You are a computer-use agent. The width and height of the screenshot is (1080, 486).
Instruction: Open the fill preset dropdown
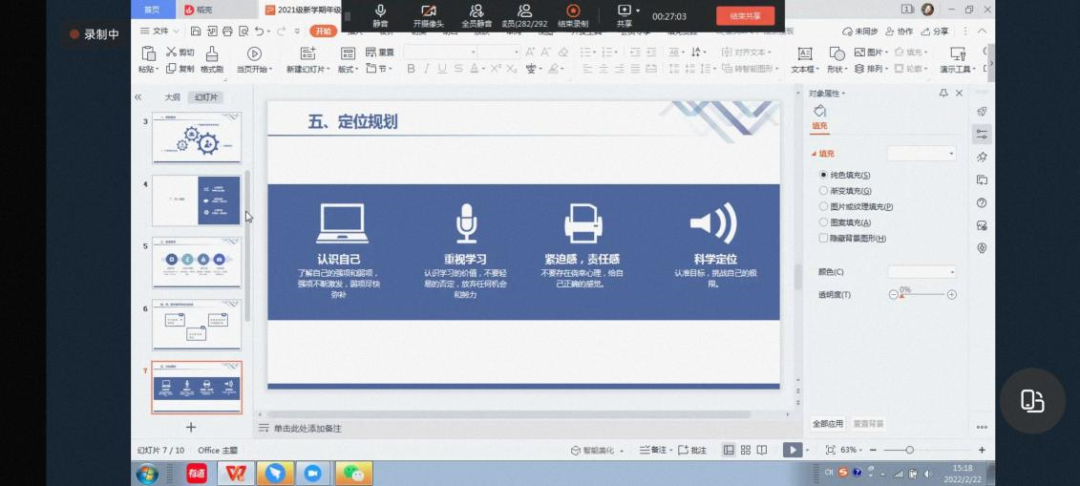pyautogui.click(x=922, y=154)
